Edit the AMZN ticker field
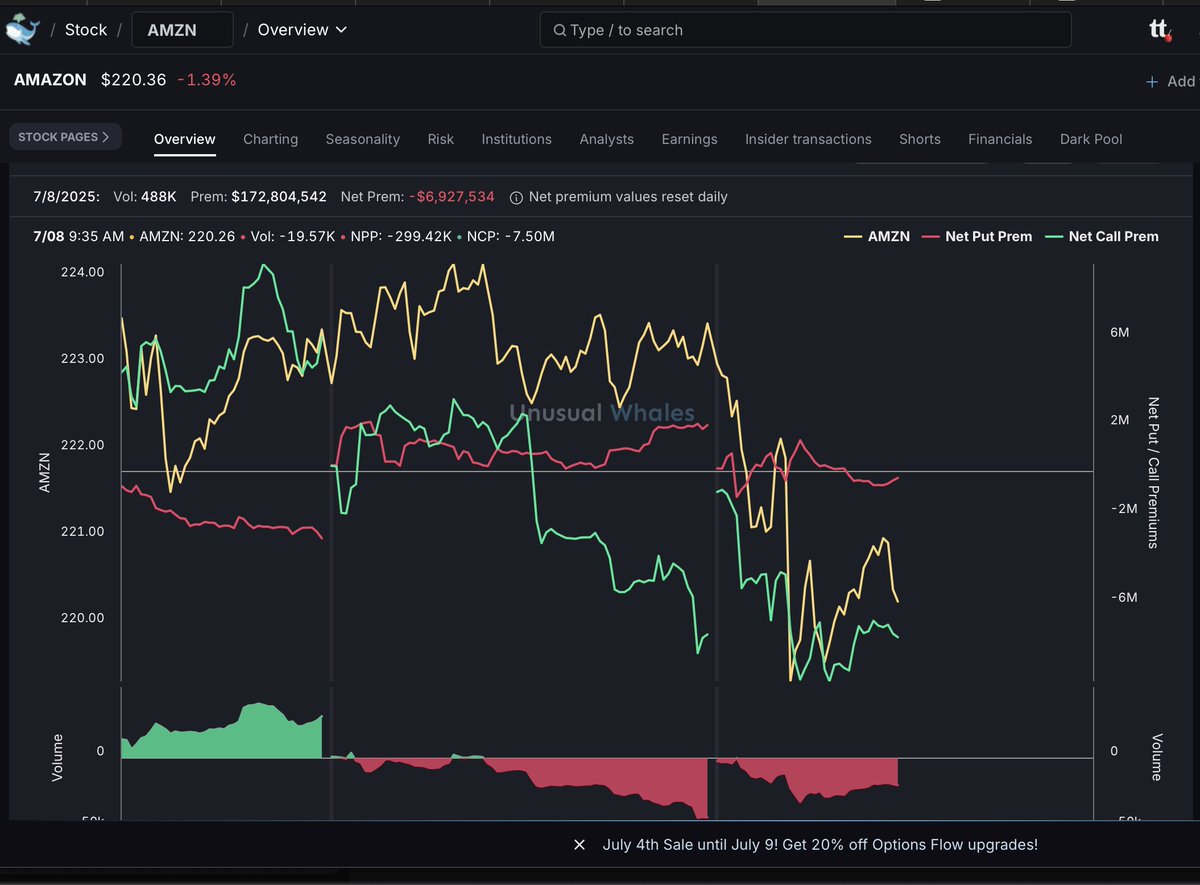Screen dimensions: 1200x885 (183, 30)
